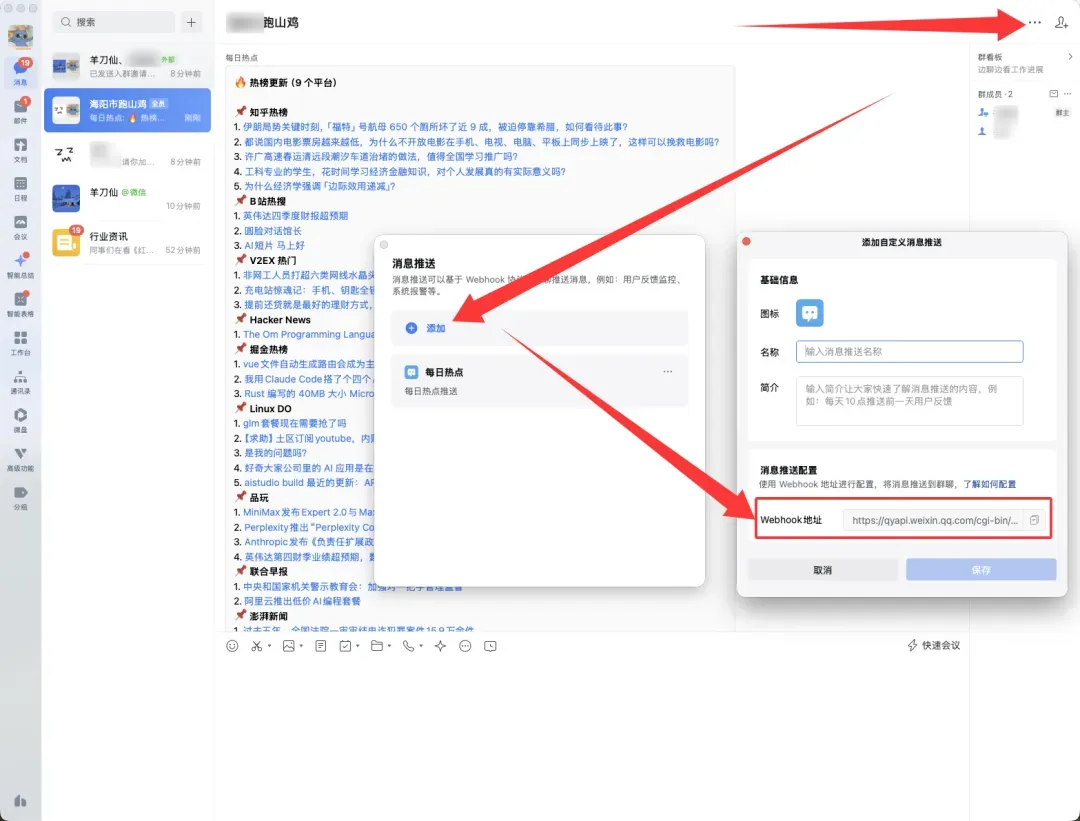
Task: Open the 阿里云推出低价 AI 编程套餐 link
Action: point(302,601)
